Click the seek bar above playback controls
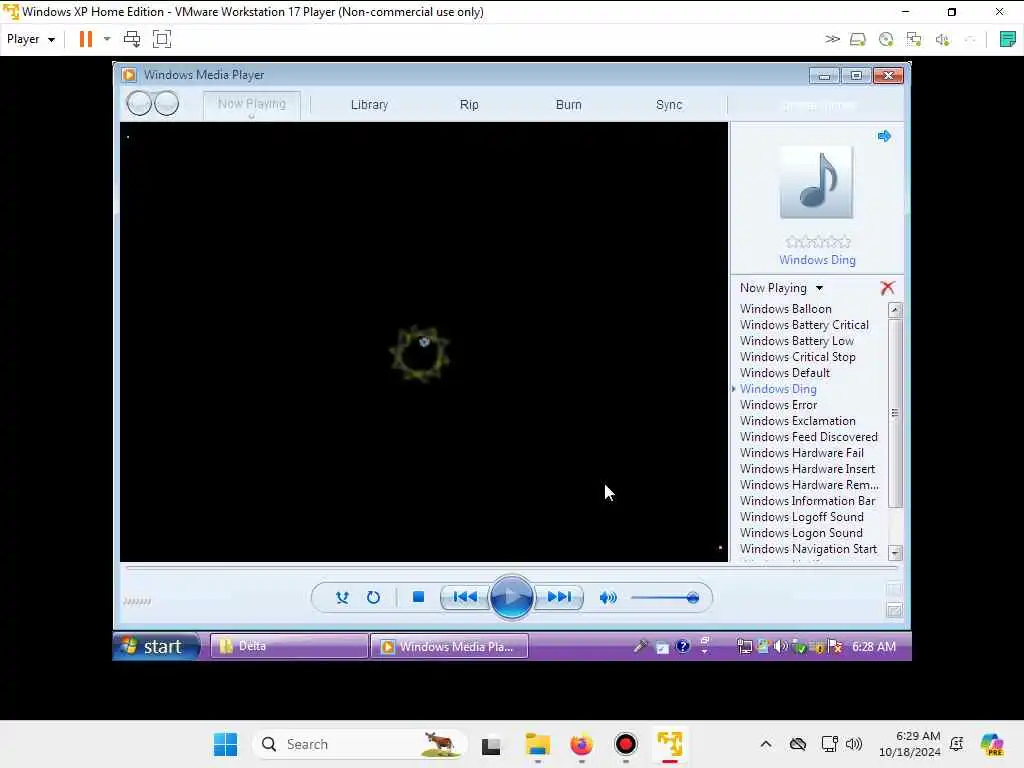 coord(511,568)
